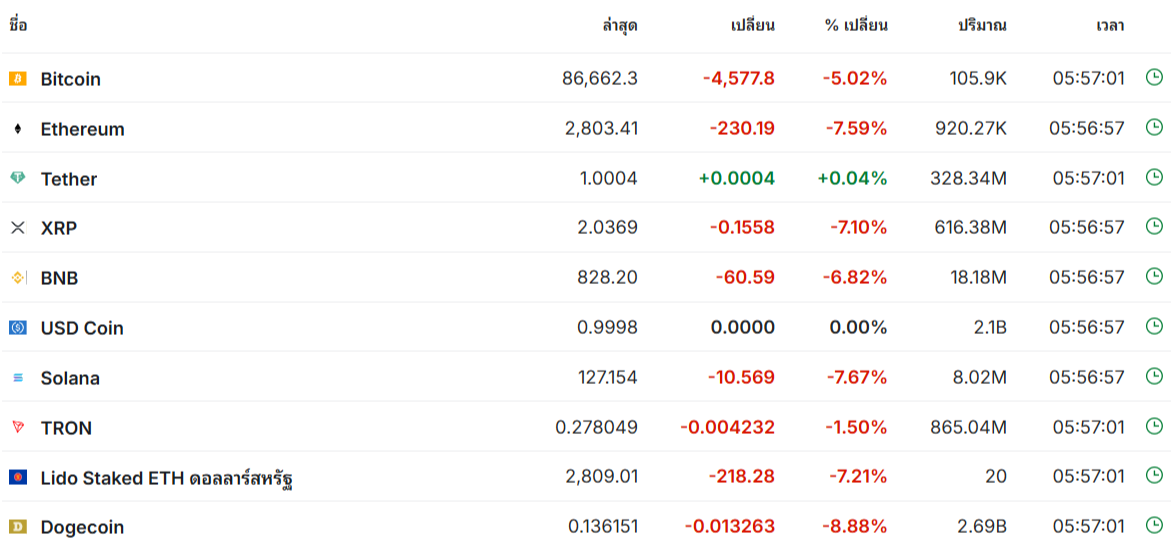
Task: Sort by the ปริมาณ column header
Action: click(982, 26)
